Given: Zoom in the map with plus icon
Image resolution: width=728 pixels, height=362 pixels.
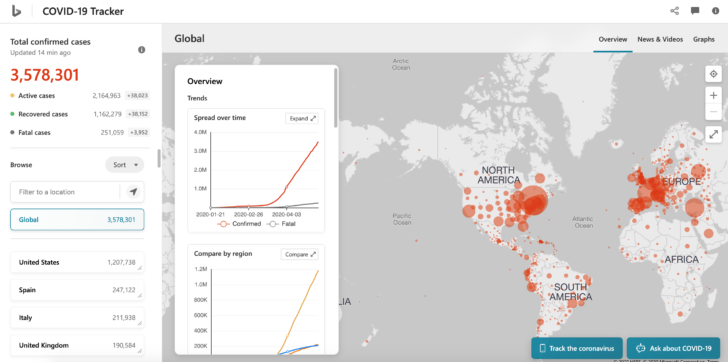Looking at the screenshot, I should coord(713,96).
